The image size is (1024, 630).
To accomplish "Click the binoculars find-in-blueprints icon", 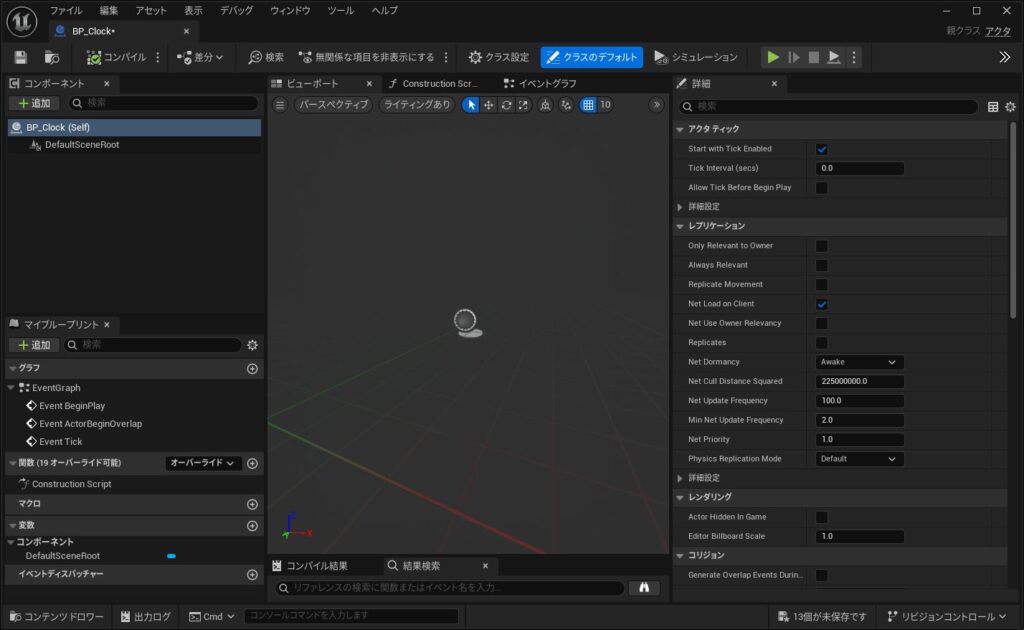I will (644, 588).
